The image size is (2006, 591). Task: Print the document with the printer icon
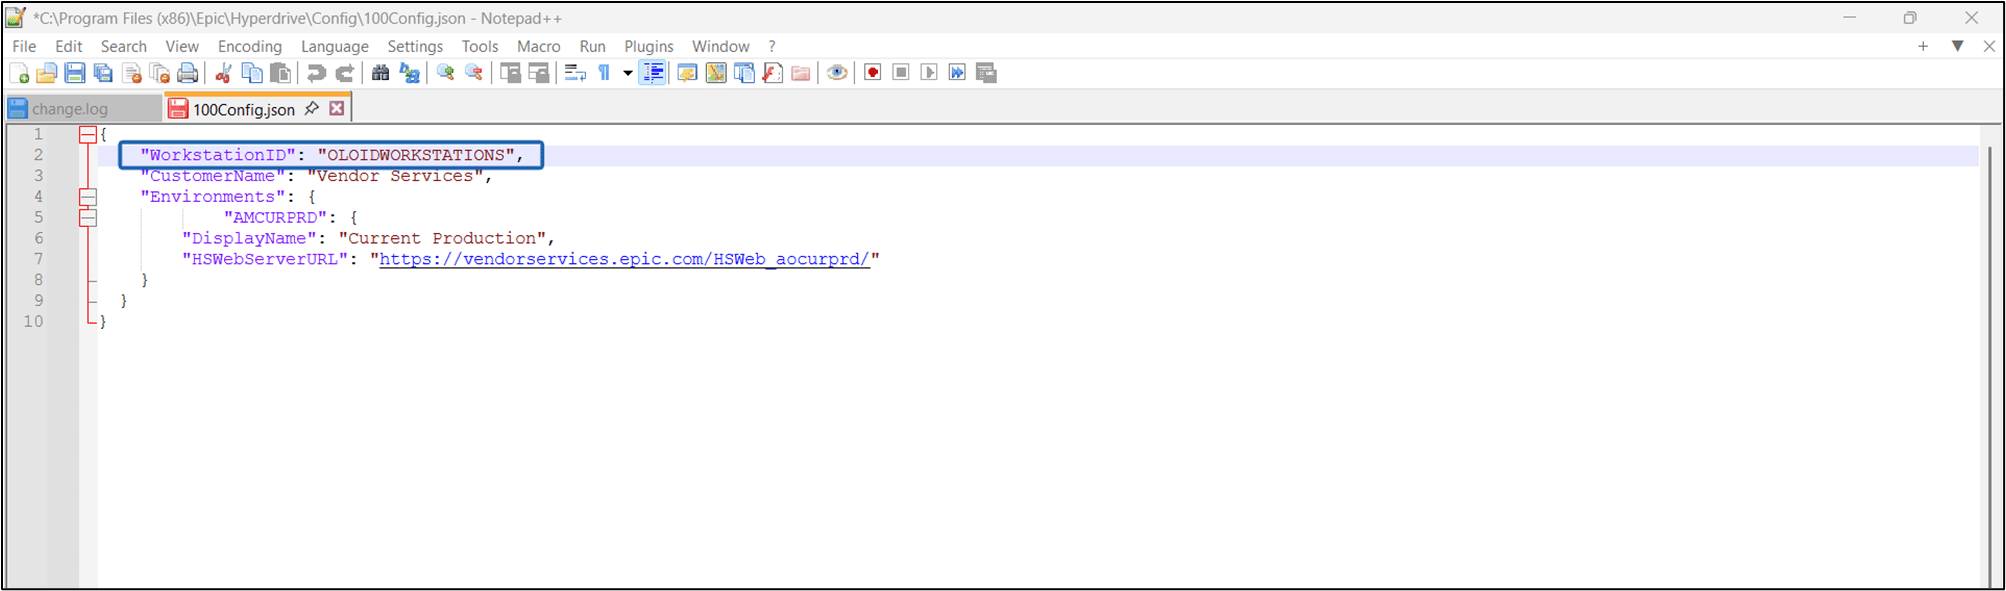(x=187, y=73)
